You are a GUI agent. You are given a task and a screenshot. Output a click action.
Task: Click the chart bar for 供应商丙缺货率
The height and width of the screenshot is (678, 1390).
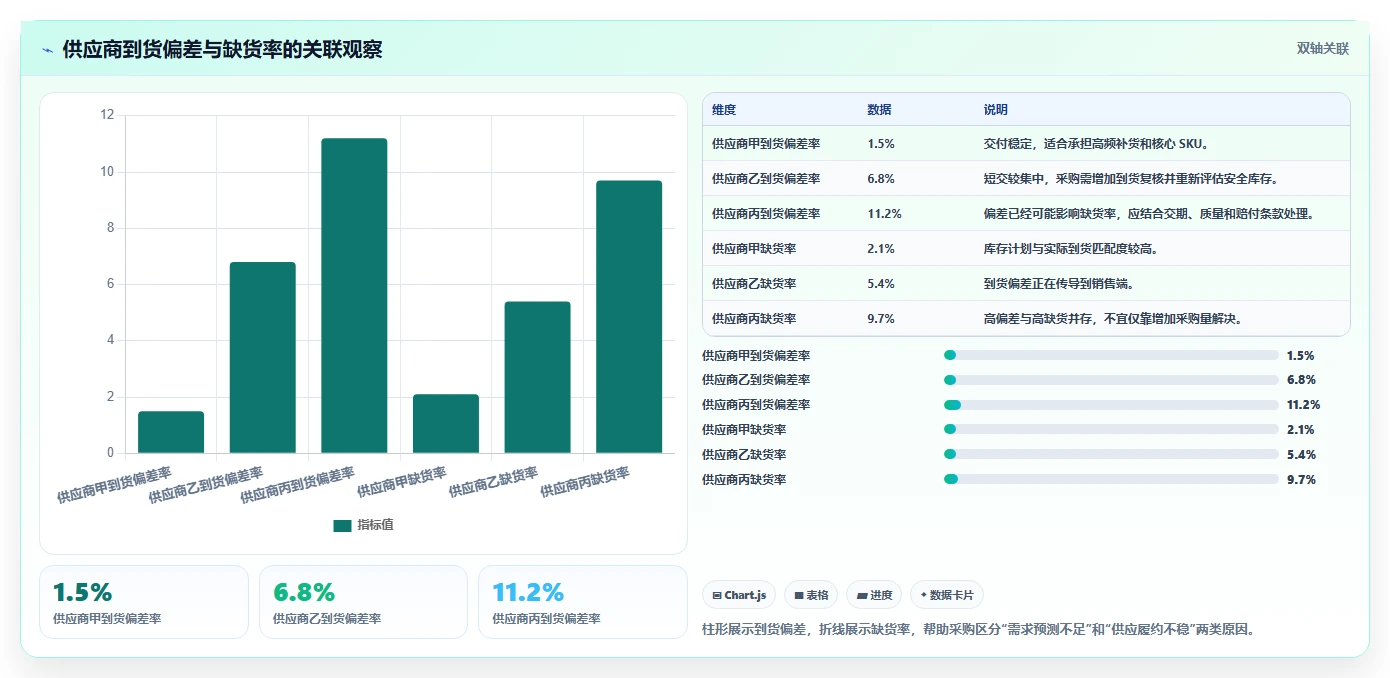click(x=629, y=316)
